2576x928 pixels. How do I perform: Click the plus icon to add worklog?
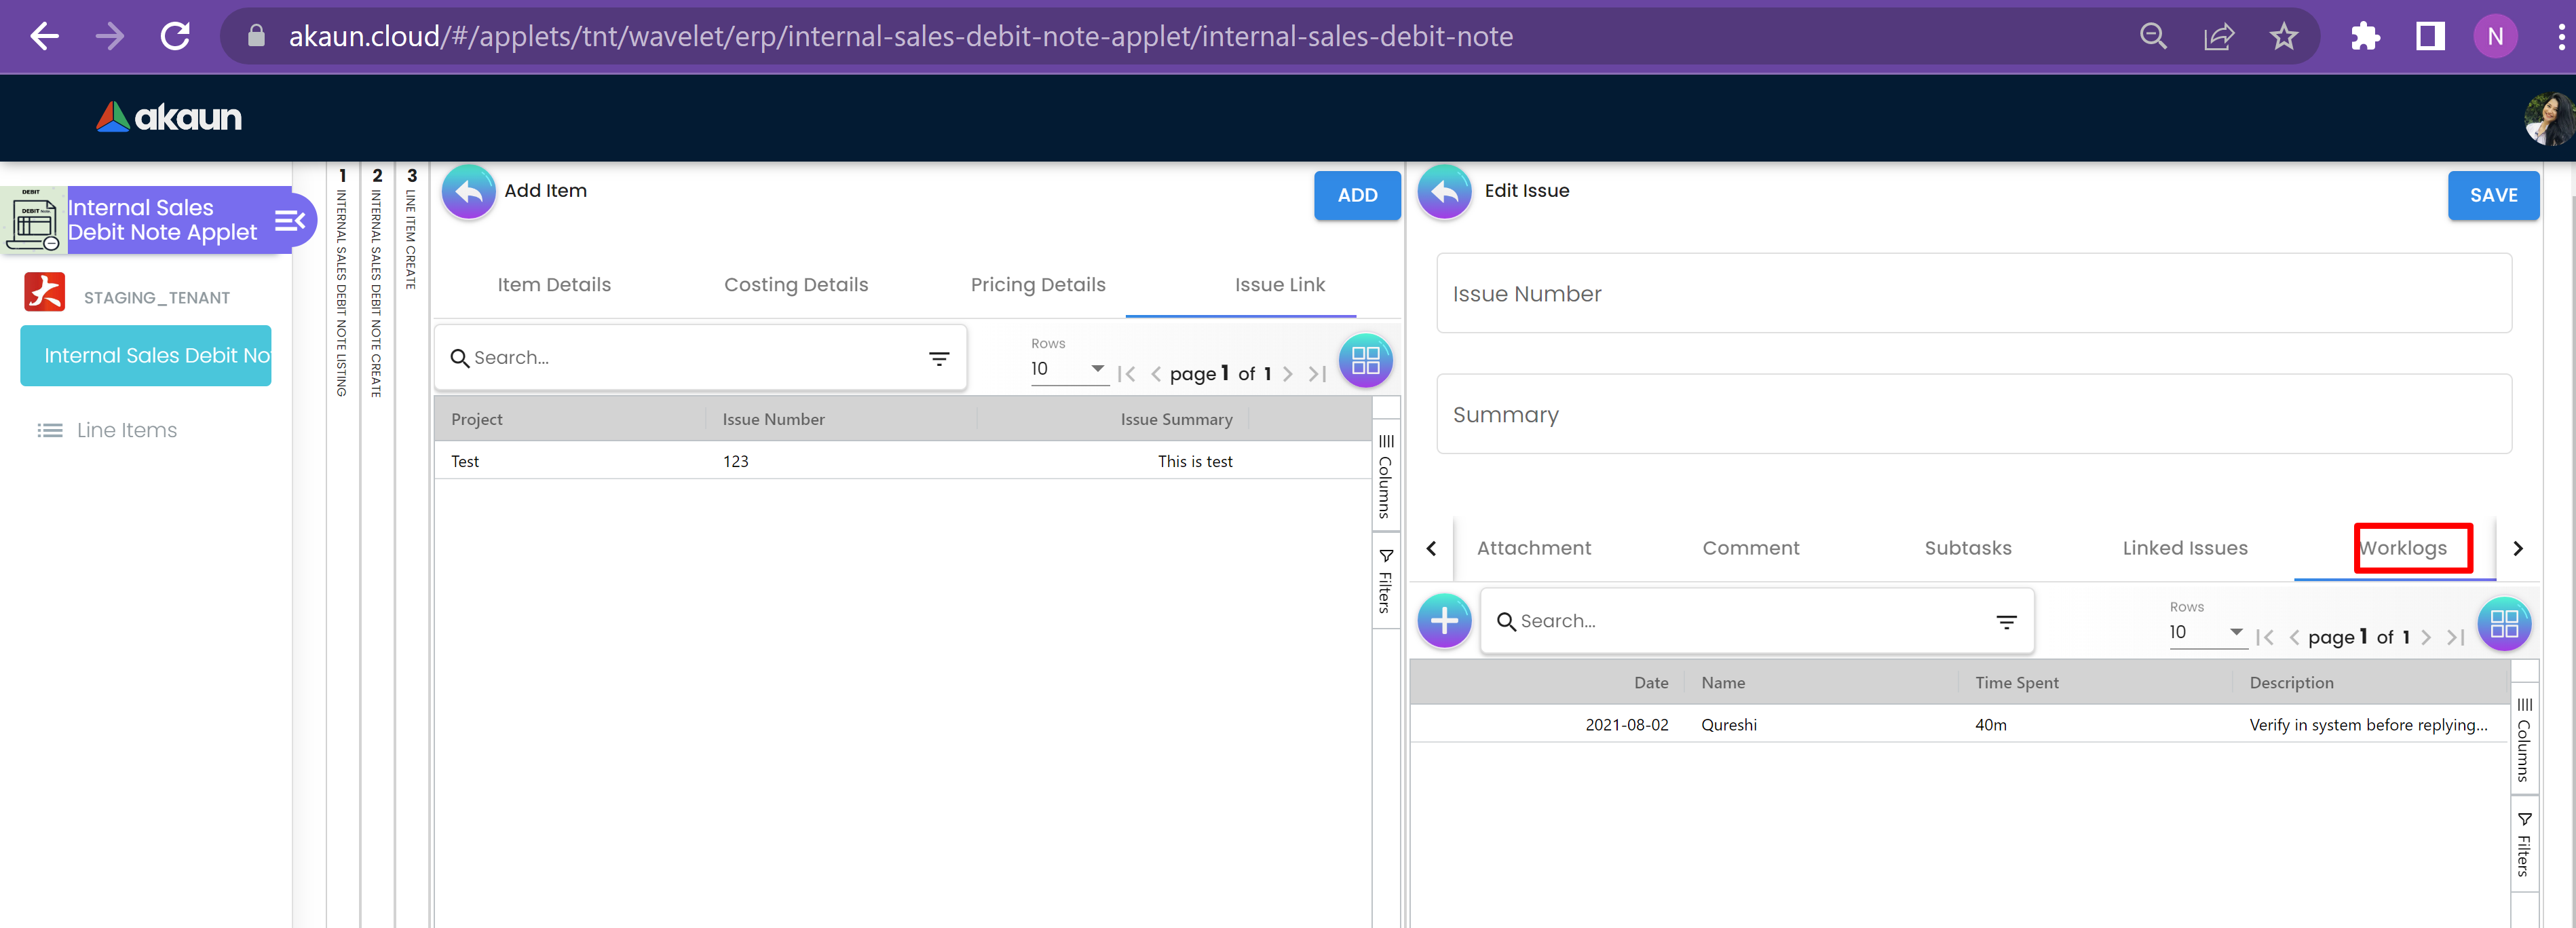1444,621
